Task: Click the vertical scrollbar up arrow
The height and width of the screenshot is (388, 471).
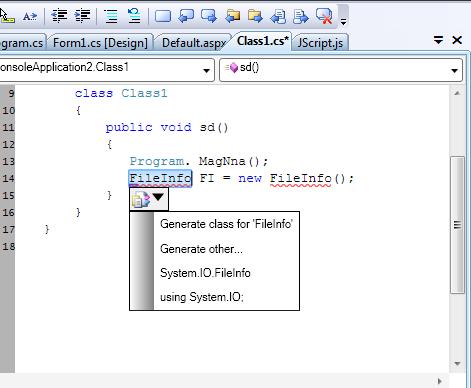Action: click(457, 93)
